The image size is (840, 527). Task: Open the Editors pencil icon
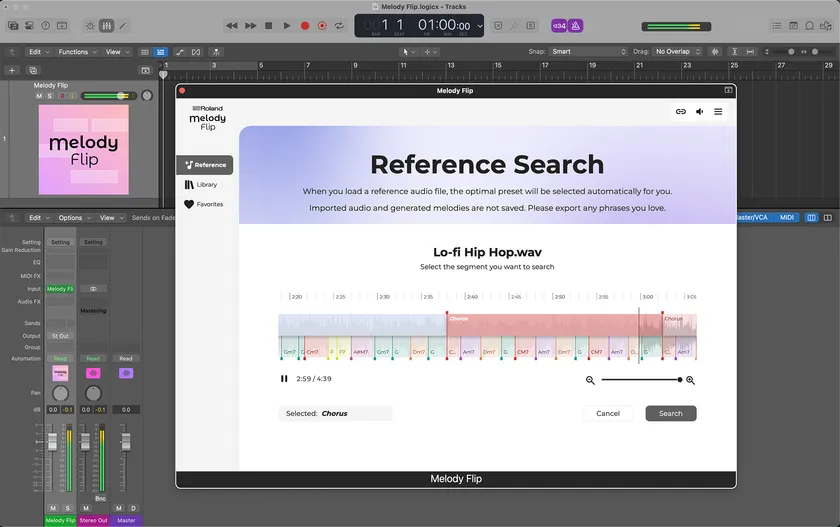pos(123,26)
